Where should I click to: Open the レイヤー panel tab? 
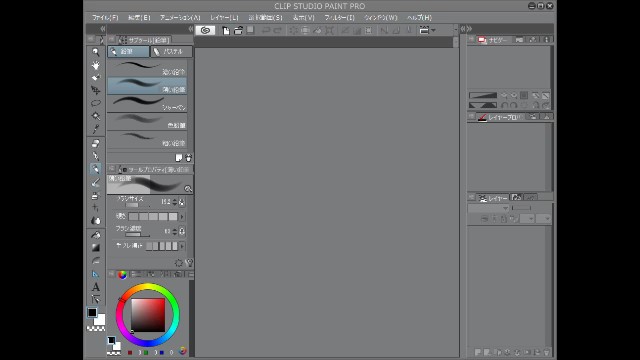tap(493, 198)
